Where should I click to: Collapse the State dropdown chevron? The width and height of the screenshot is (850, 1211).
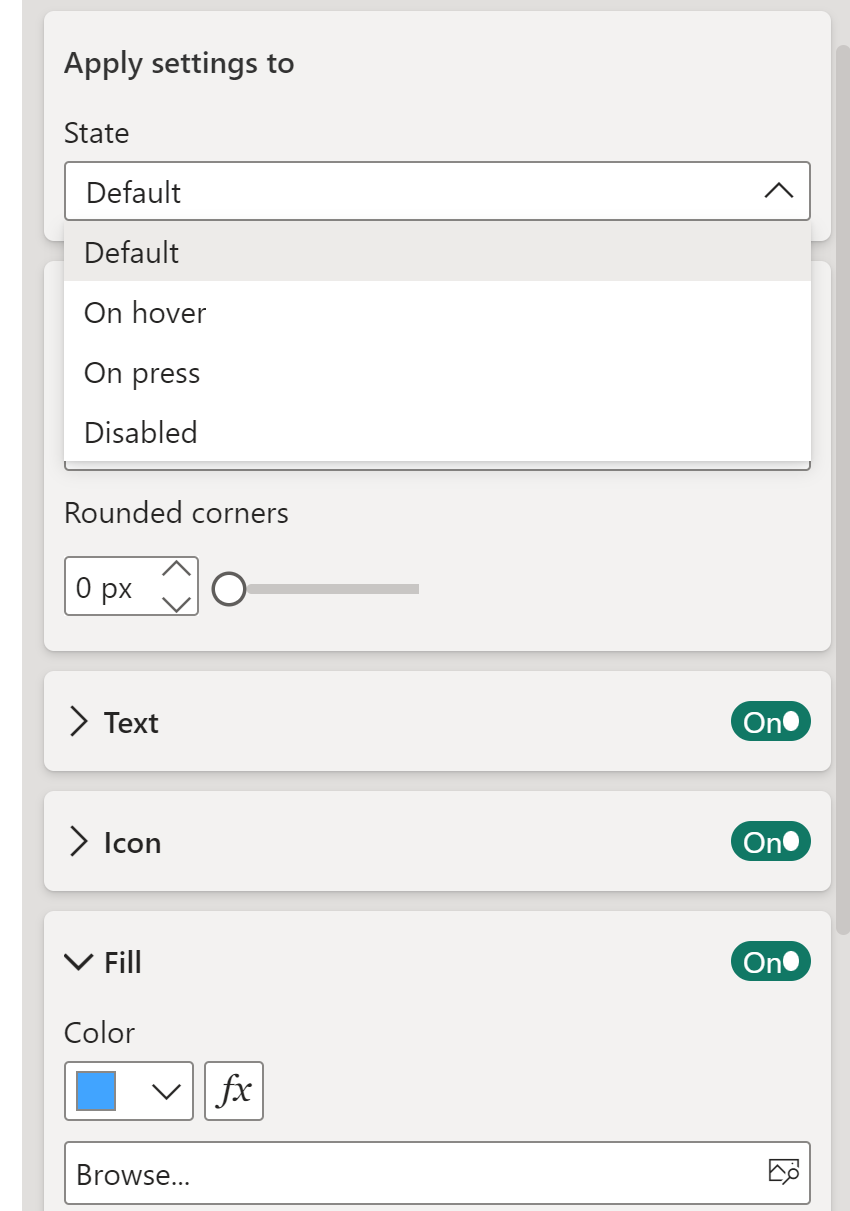(778, 191)
